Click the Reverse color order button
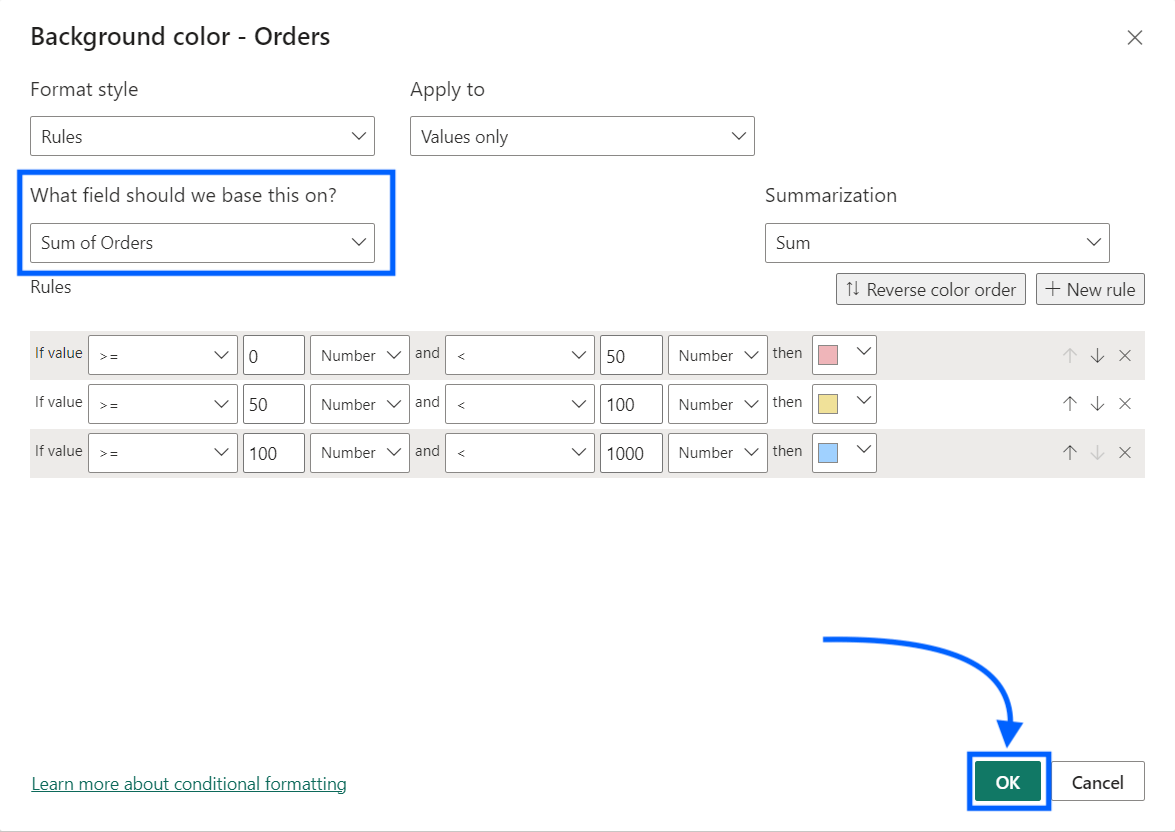Viewport: 1175px width, 832px height. coord(930,289)
